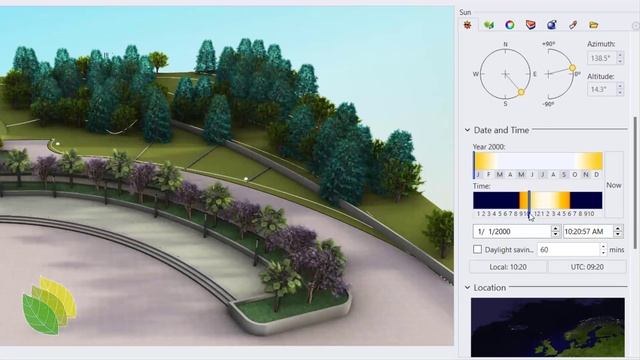Click the sun marker on azimuth compass
This screenshot has width=640, height=360.
pyautogui.click(x=521, y=92)
